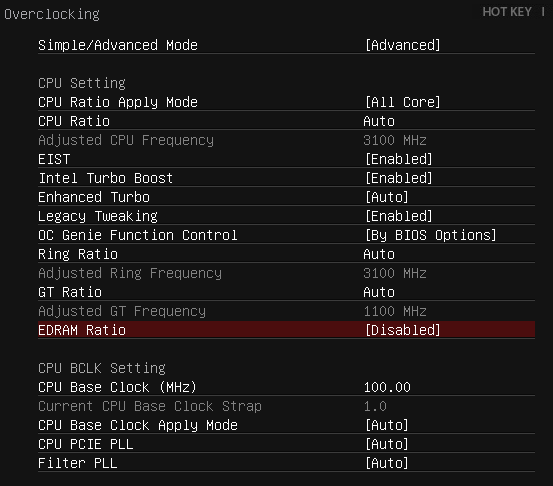Open the [All Core] option list
553x486 pixels.
403,102
